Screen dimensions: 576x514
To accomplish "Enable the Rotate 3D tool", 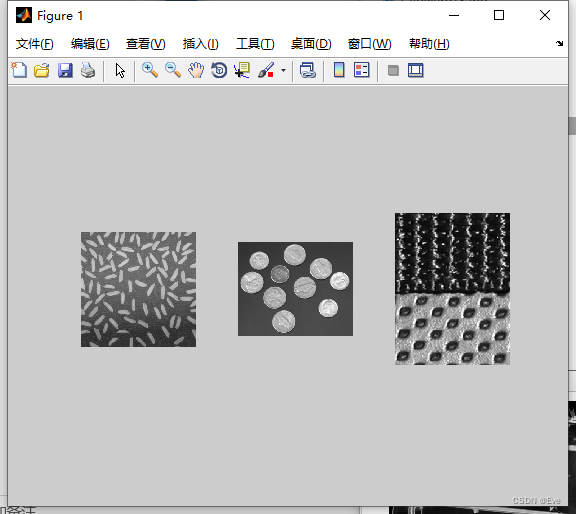I will pyautogui.click(x=219, y=70).
